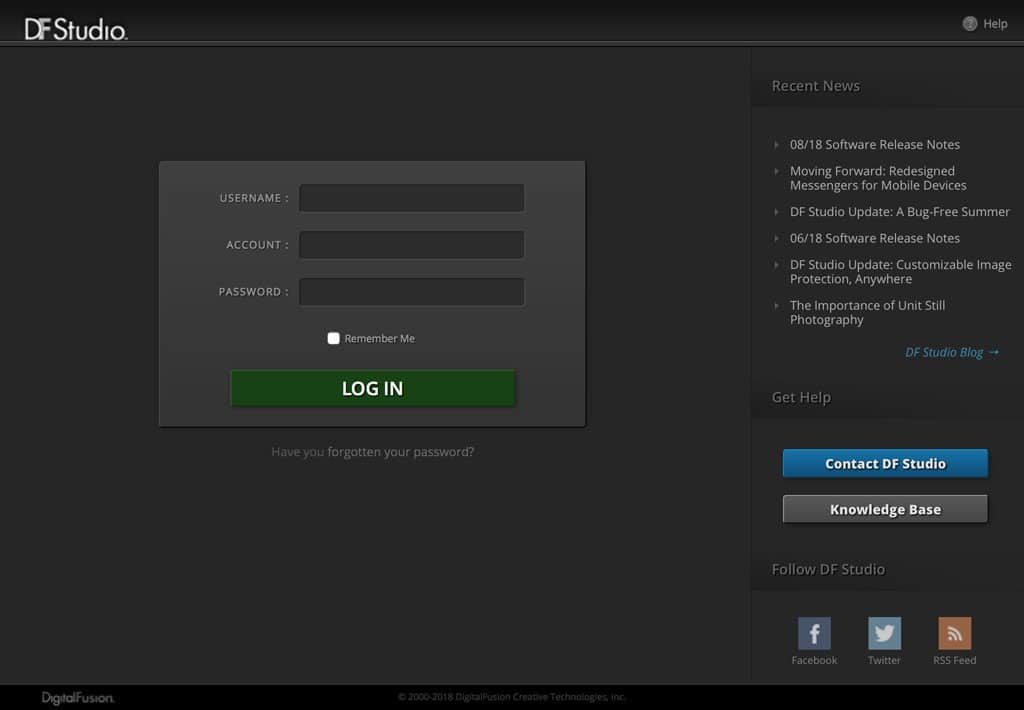
Task: Expand the Importance of Unit Still Photography item
Action: pyautogui.click(x=866, y=312)
